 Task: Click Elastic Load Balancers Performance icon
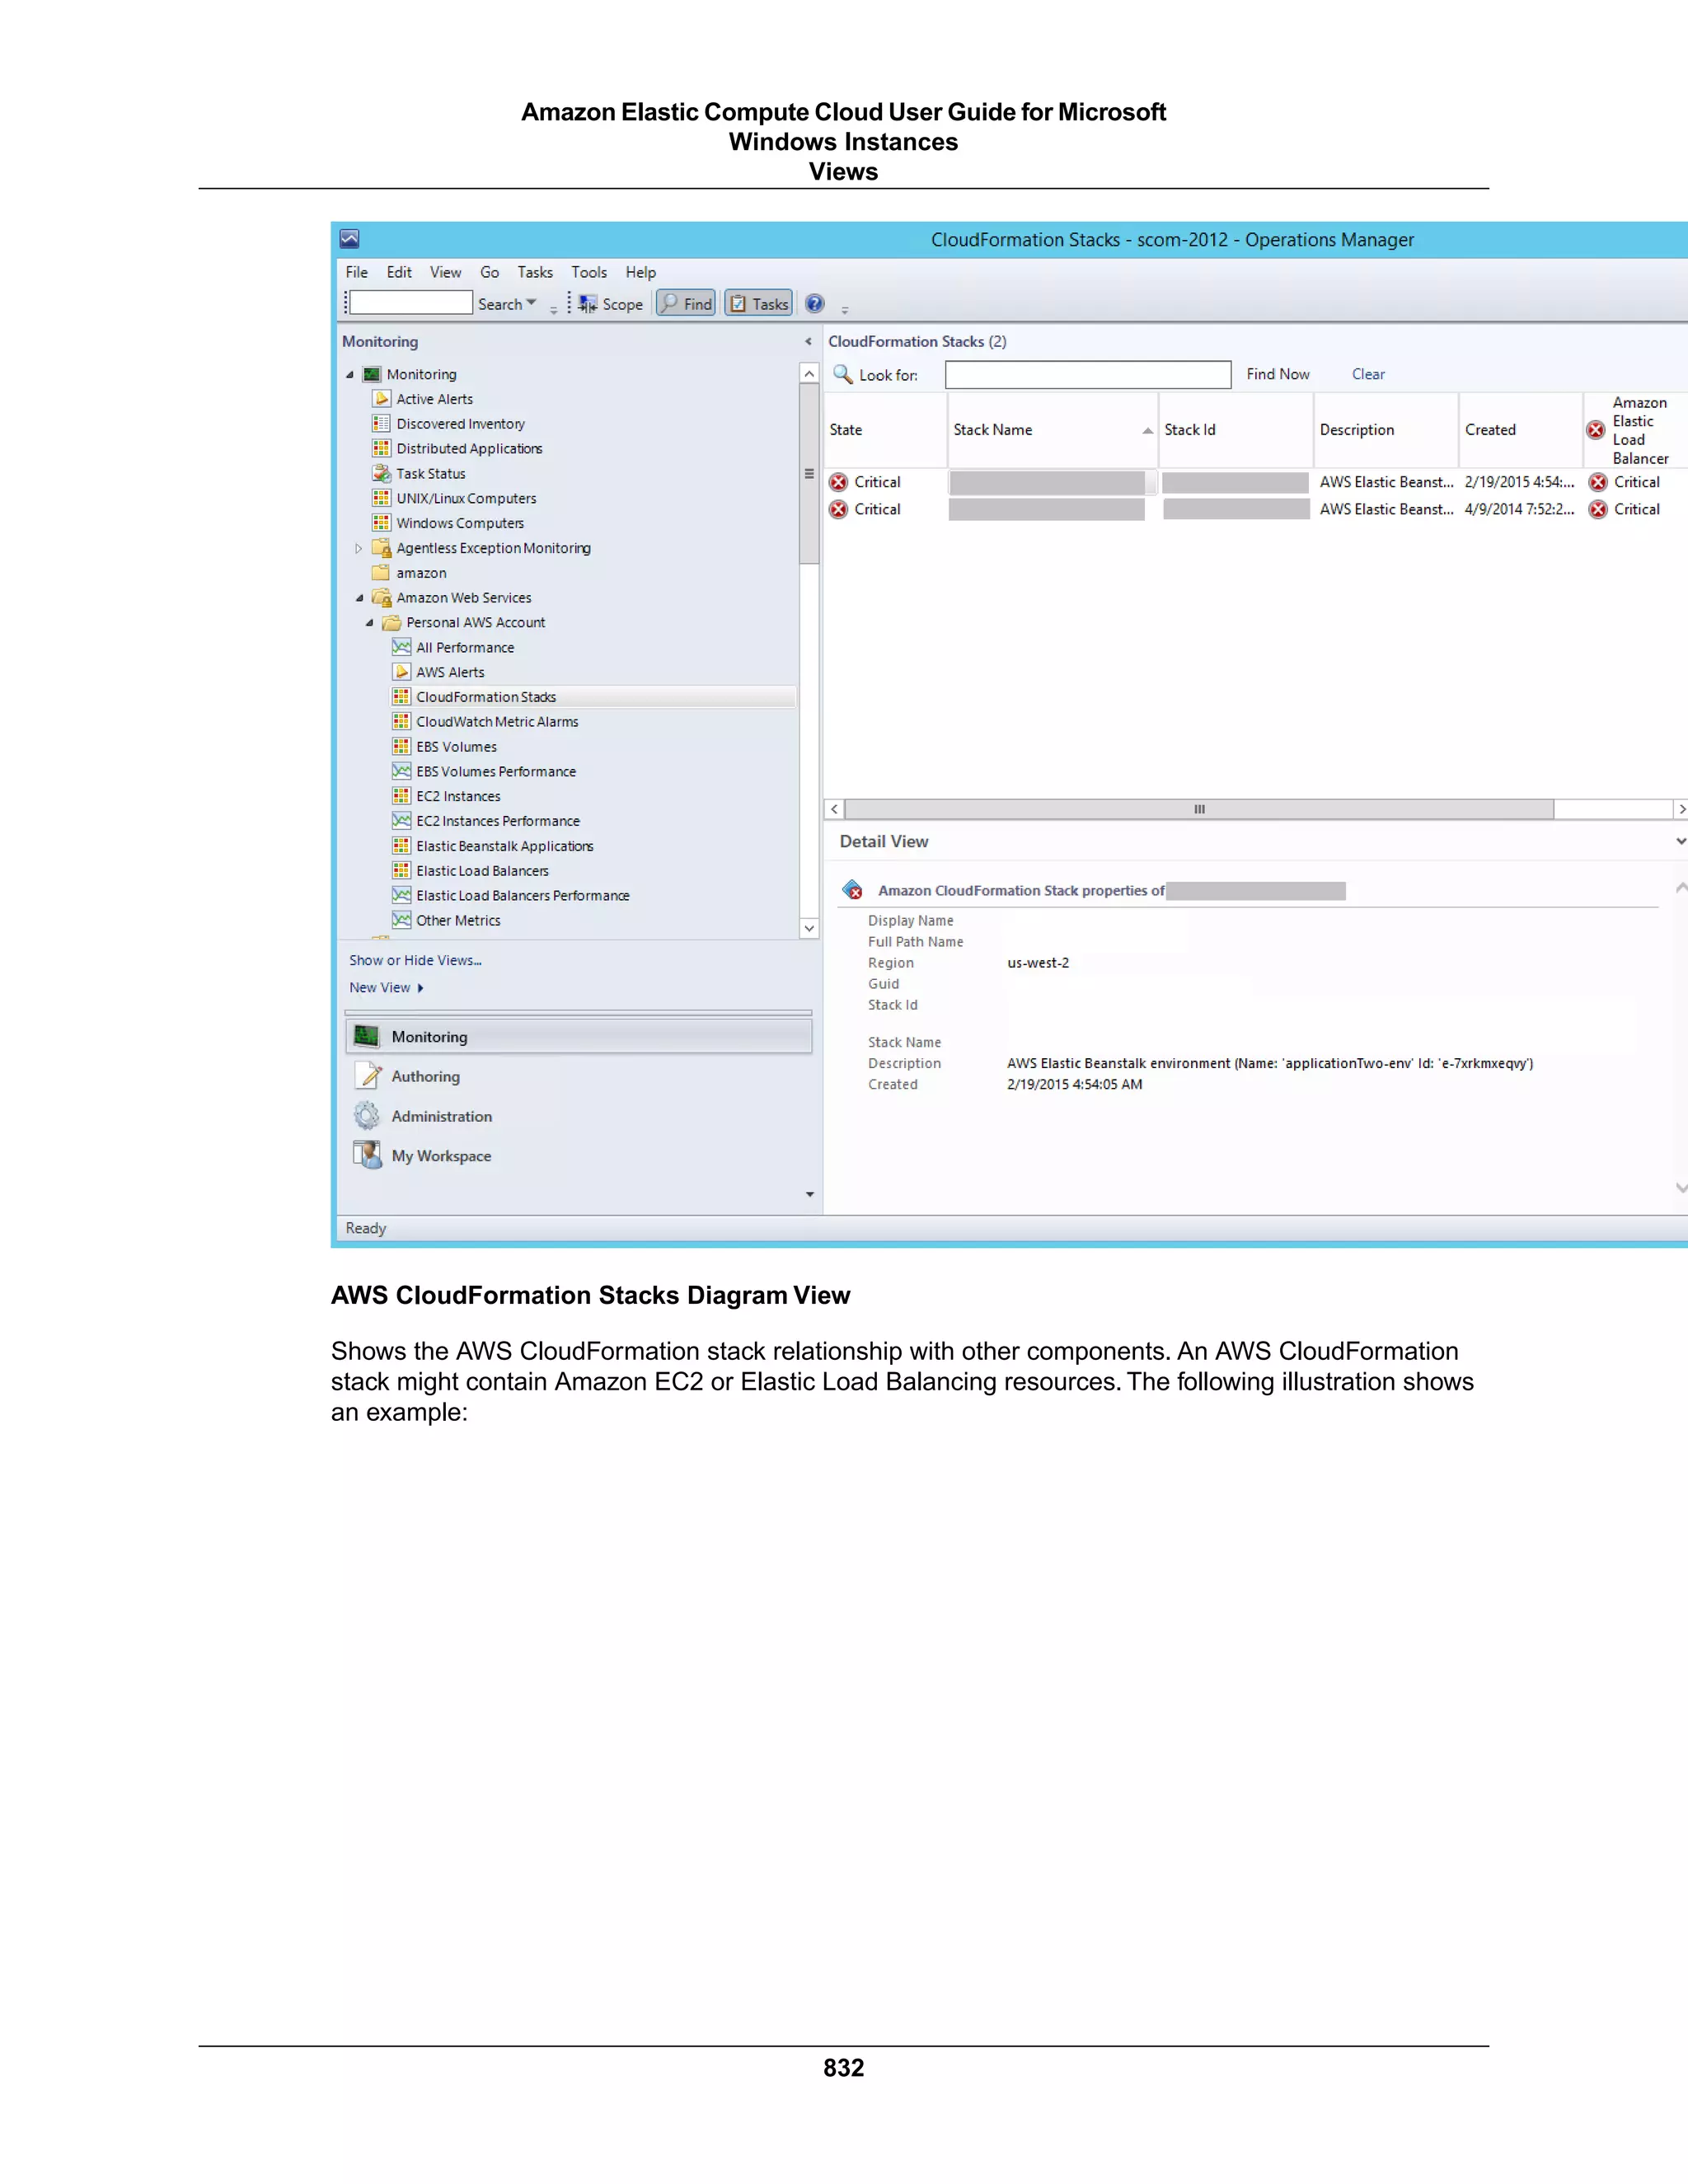pyautogui.click(x=401, y=895)
